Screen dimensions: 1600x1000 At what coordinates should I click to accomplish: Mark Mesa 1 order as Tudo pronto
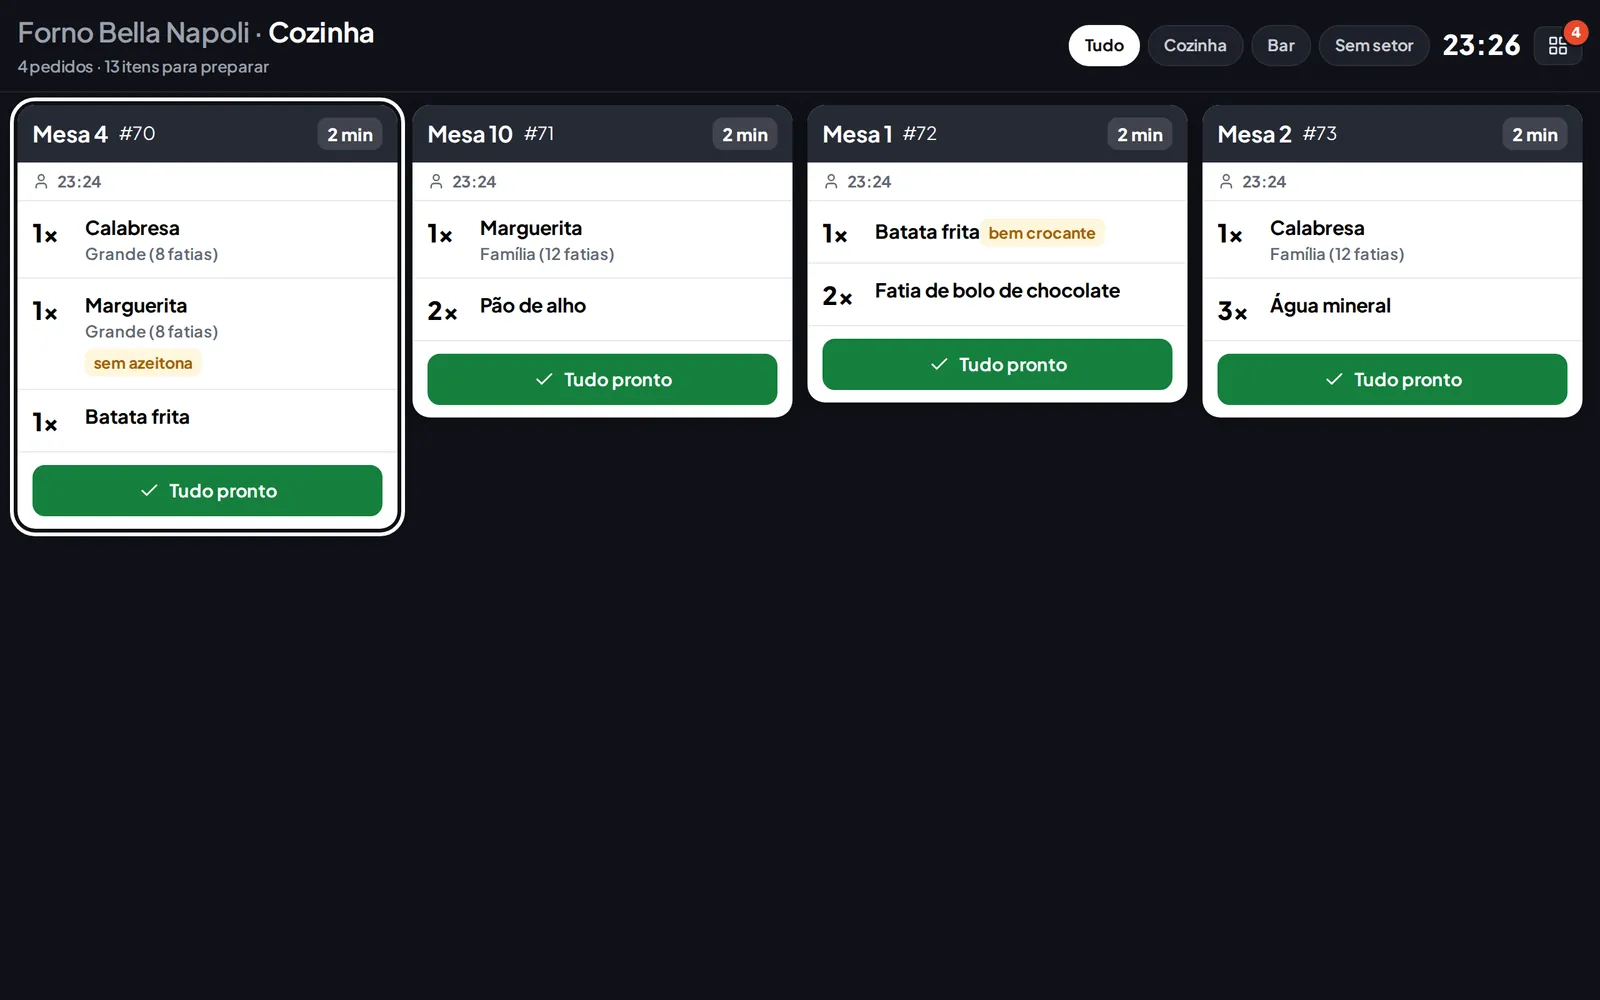click(997, 364)
